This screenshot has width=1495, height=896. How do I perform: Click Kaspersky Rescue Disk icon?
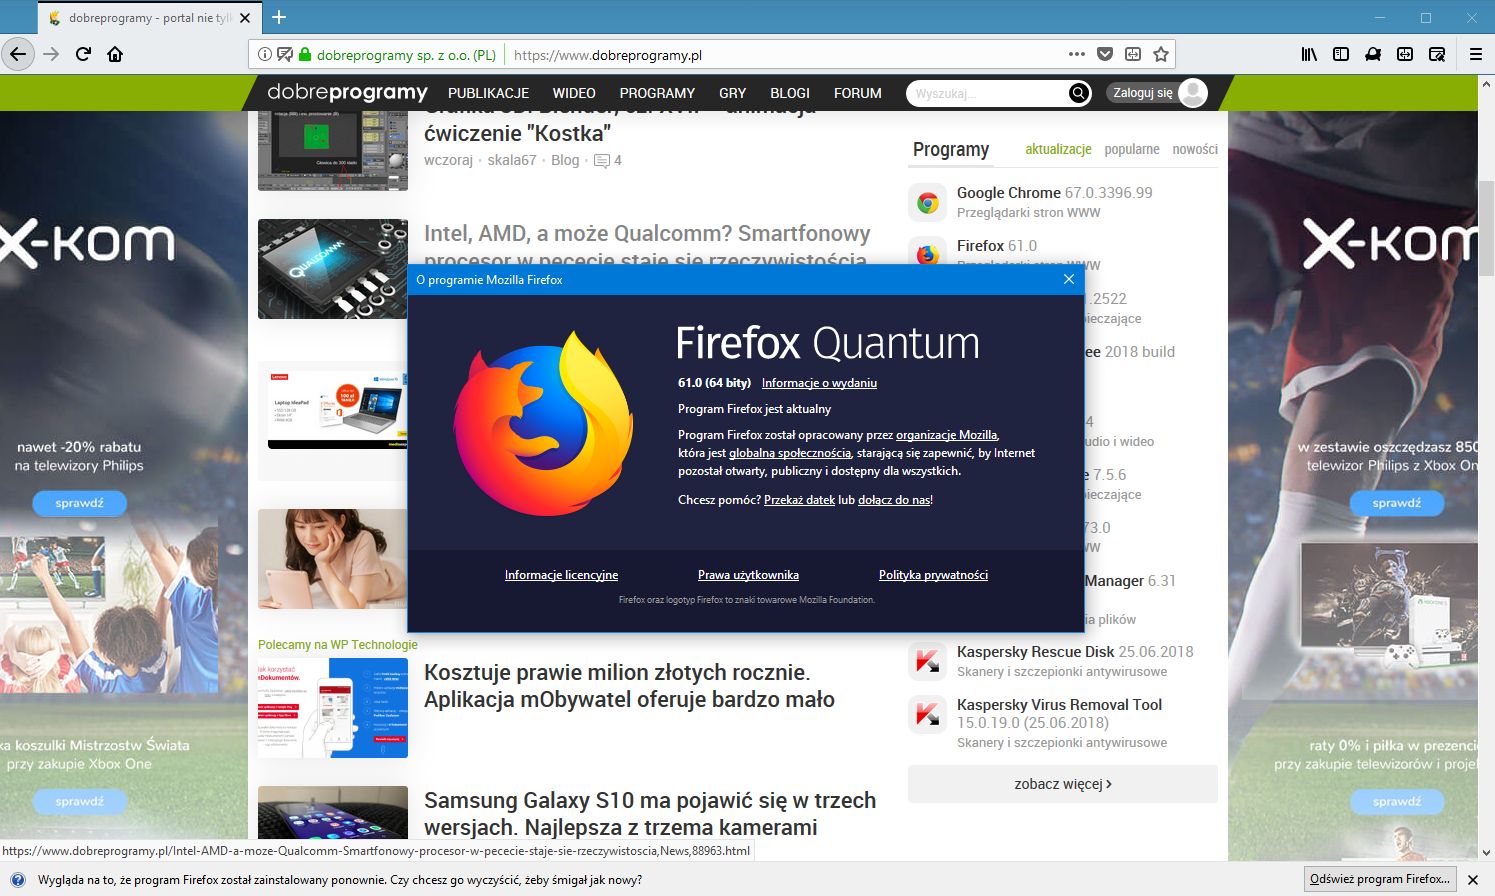tap(927, 661)
